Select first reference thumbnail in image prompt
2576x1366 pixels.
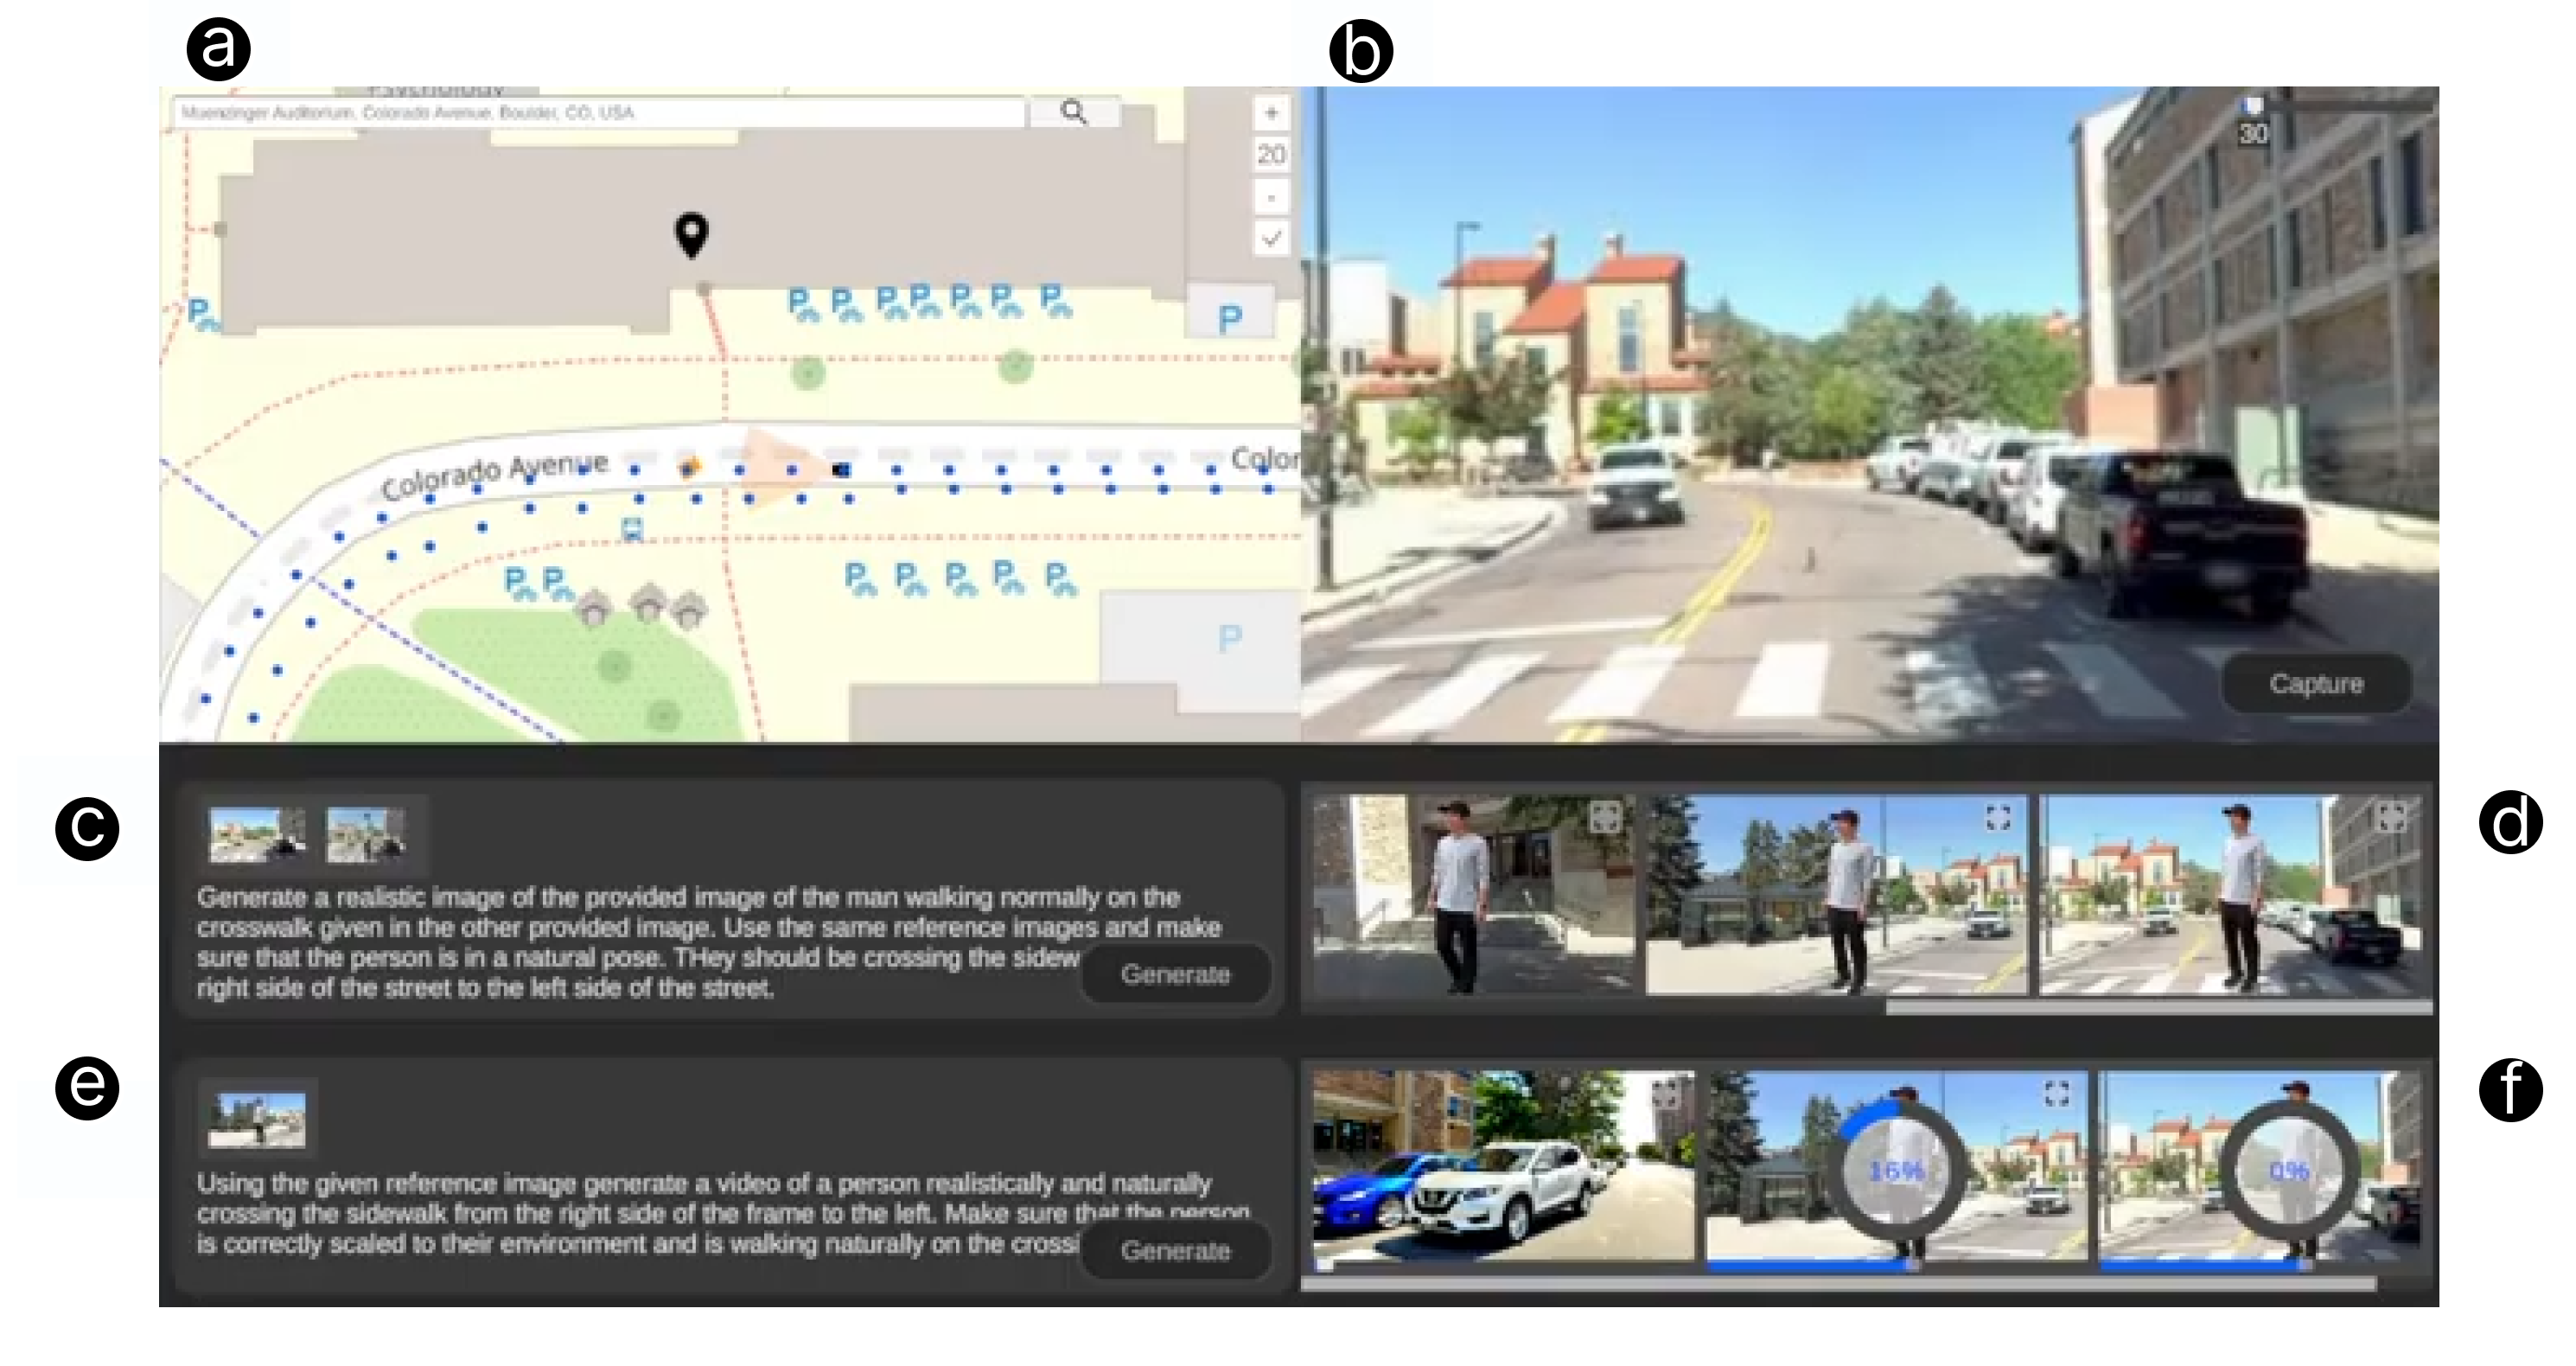coord(256,835)
